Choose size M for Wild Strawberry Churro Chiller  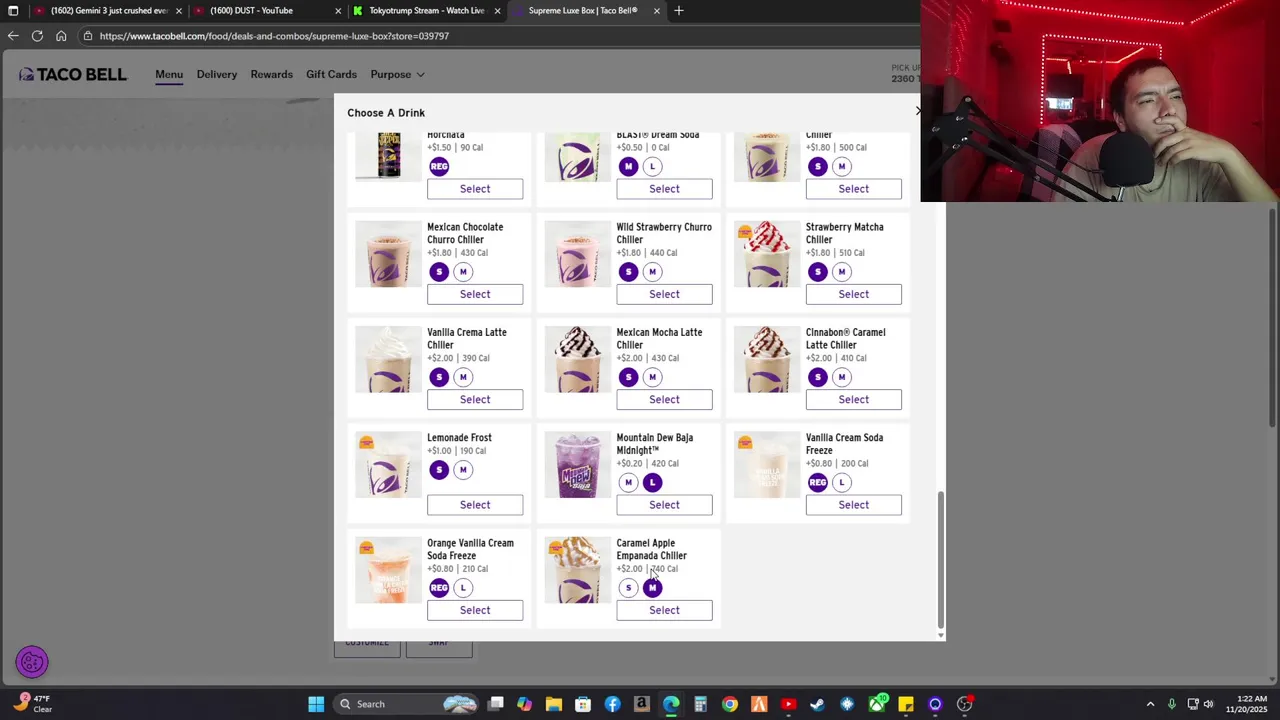[x=652, y=272]
